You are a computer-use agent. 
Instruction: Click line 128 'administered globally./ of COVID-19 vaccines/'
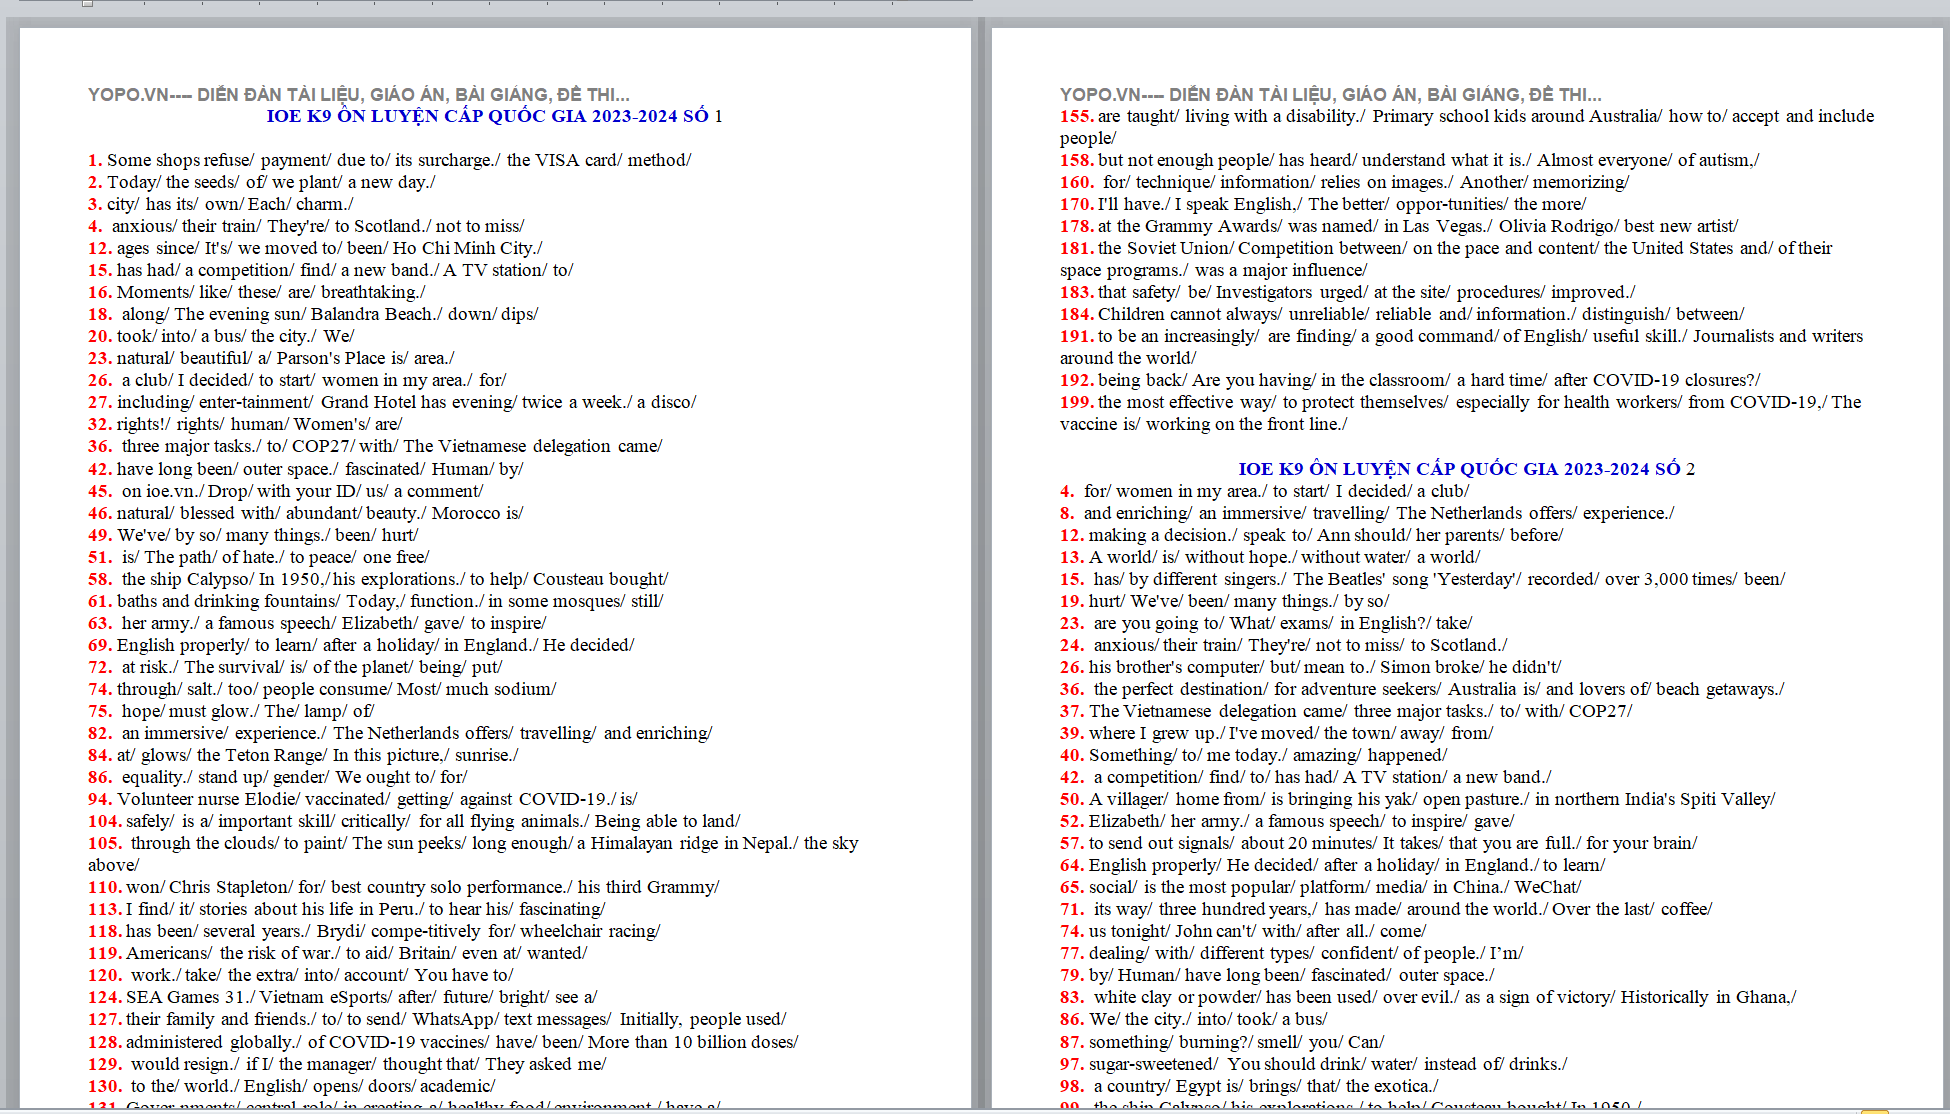pos(443,1042)
